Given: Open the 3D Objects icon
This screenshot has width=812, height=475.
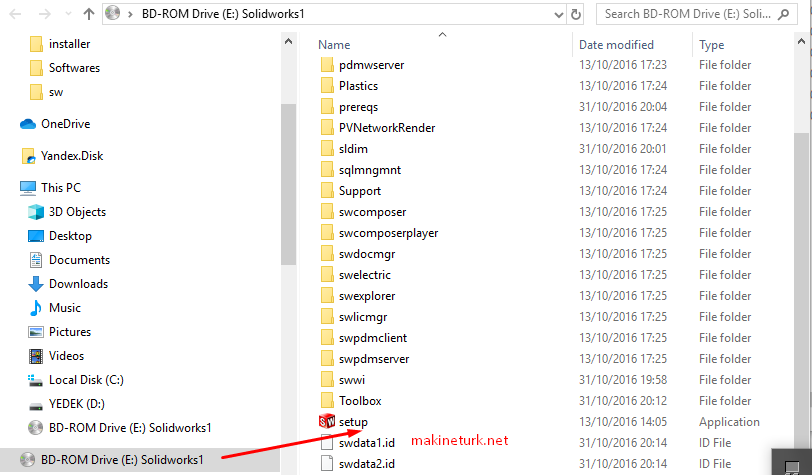Looking at the screenshot, I should 36,212.
